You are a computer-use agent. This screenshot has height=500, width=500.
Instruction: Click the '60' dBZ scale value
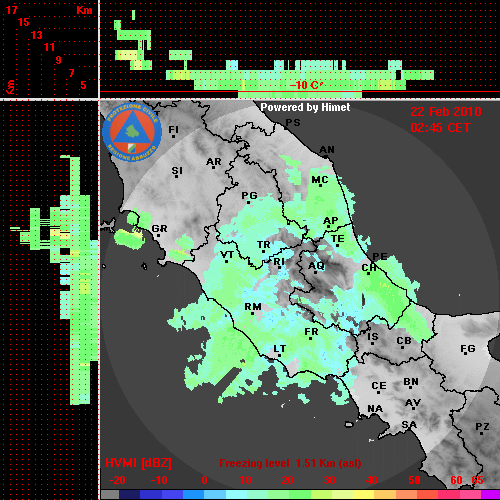456,480
